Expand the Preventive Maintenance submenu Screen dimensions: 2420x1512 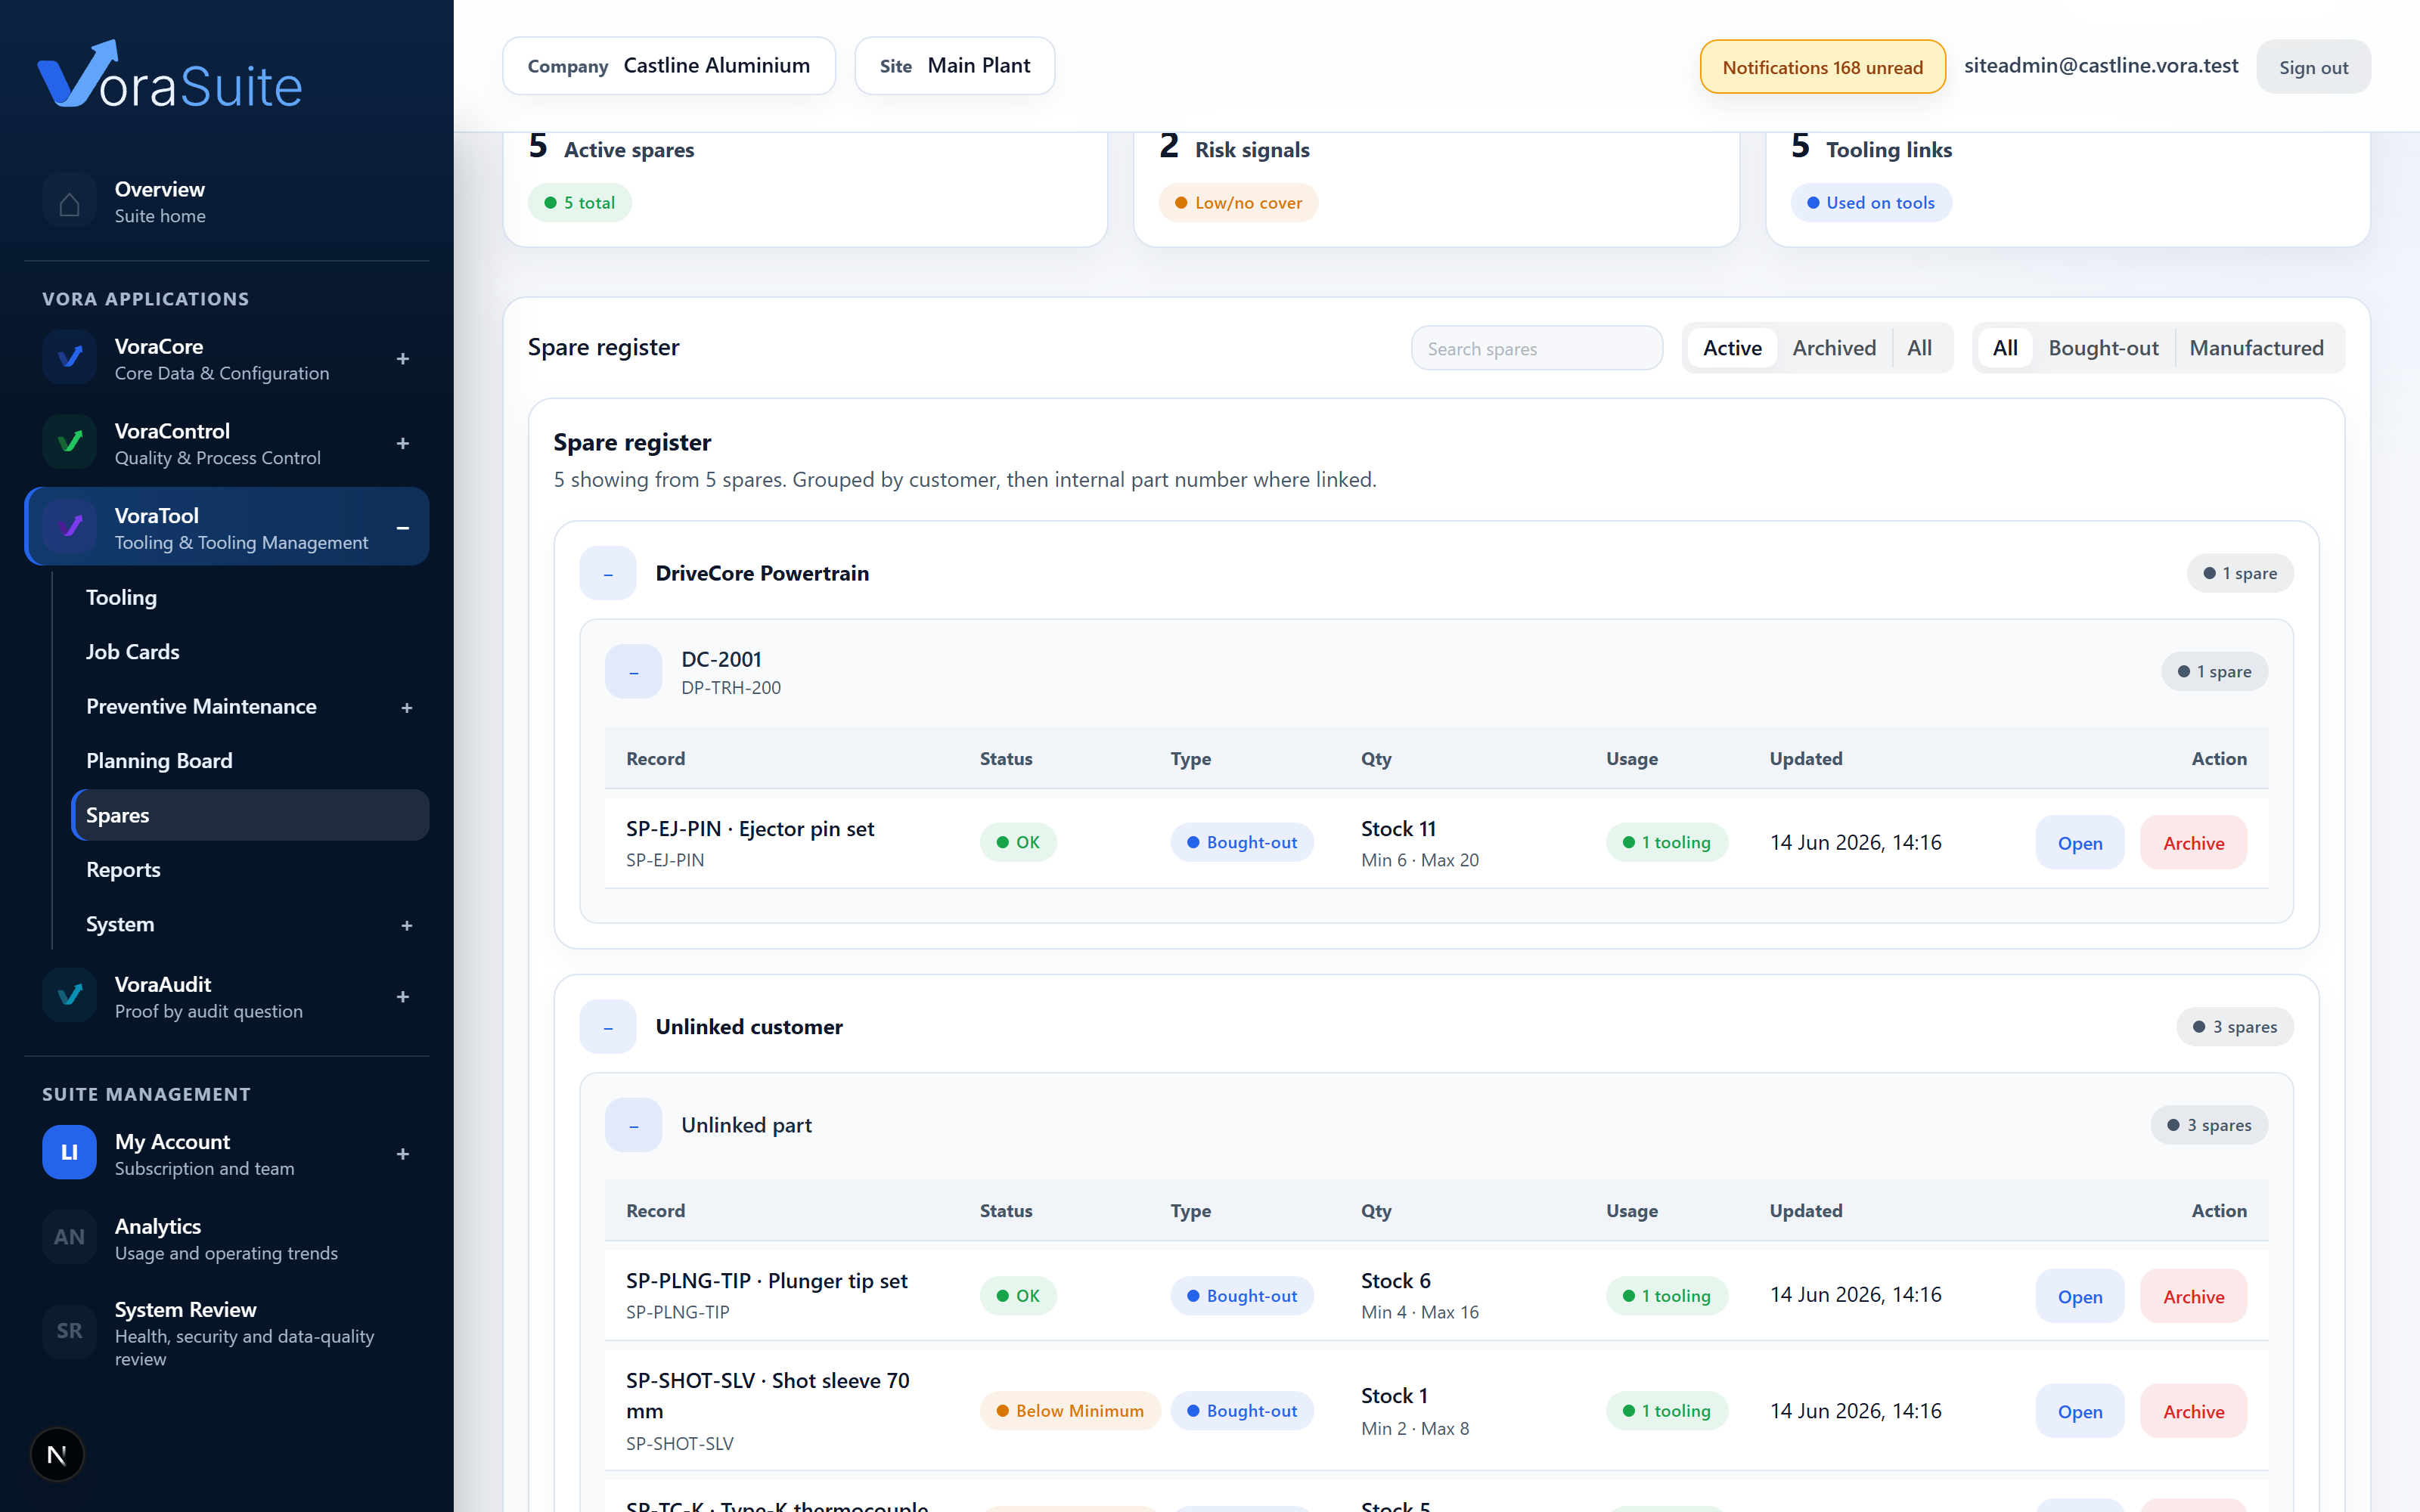click(407, 708)
